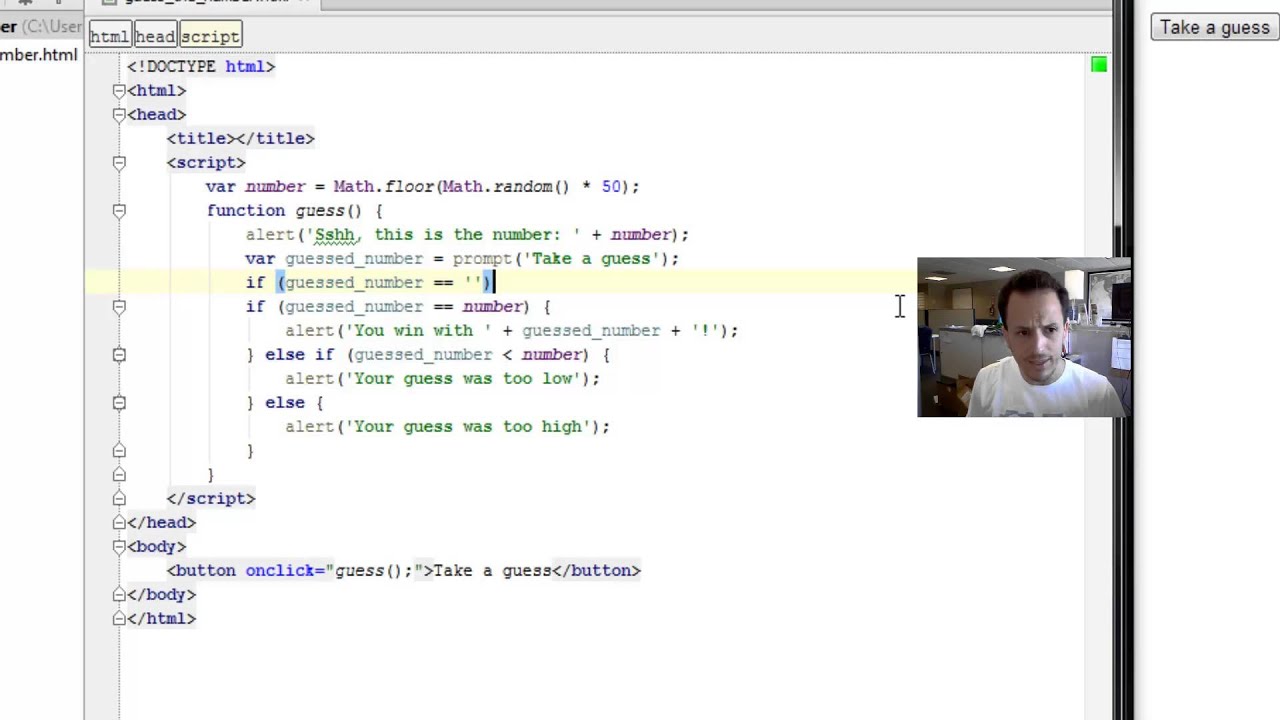Collapse the <head> tag fold marker
The height and width of the screenshot is (720, 1280).
click(119, 114)
